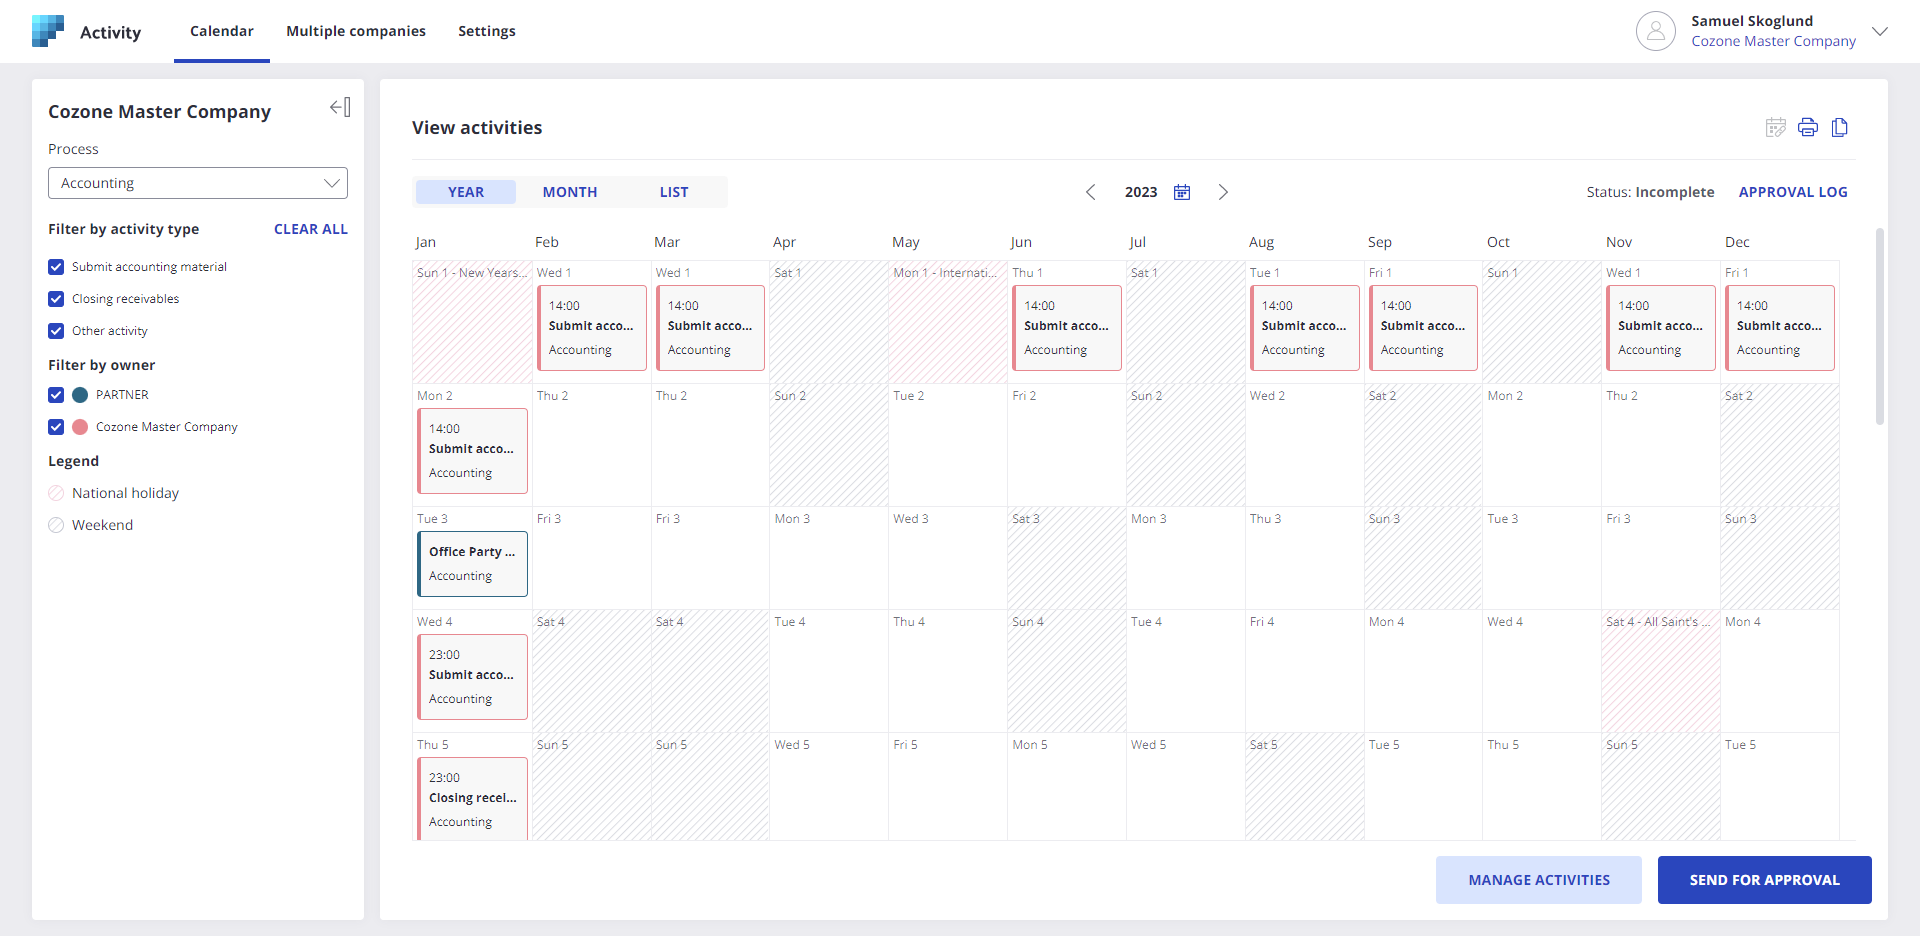Click Cozone Master Company link under user name
The image size is (1920, 936).
pyautogui.click(x=1773, y=41)
